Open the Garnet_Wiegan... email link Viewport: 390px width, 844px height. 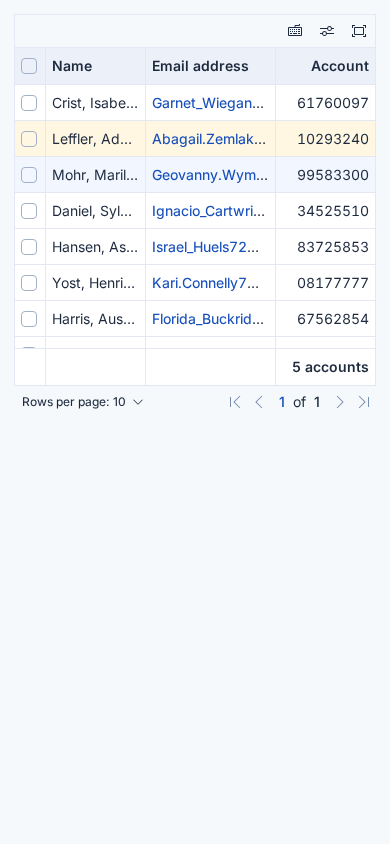point(209,103)
